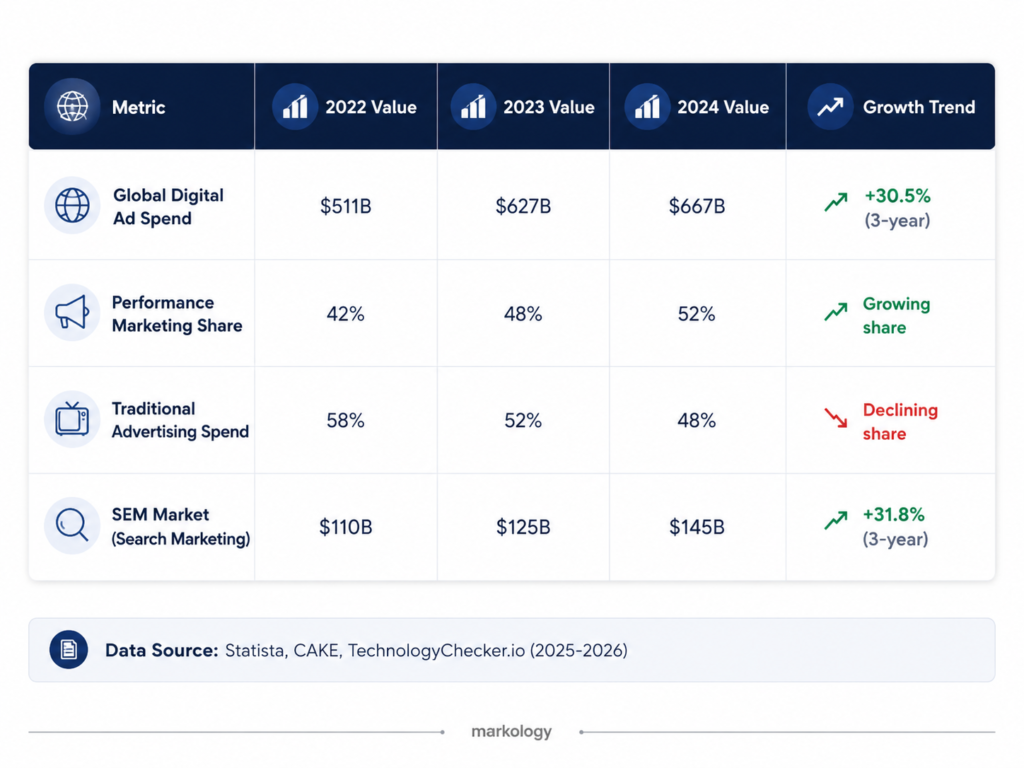The height and width of the screenshot is (768, 1024).
Task: Click the bar chart icon for 2024 Value
Action: (647, 106)
